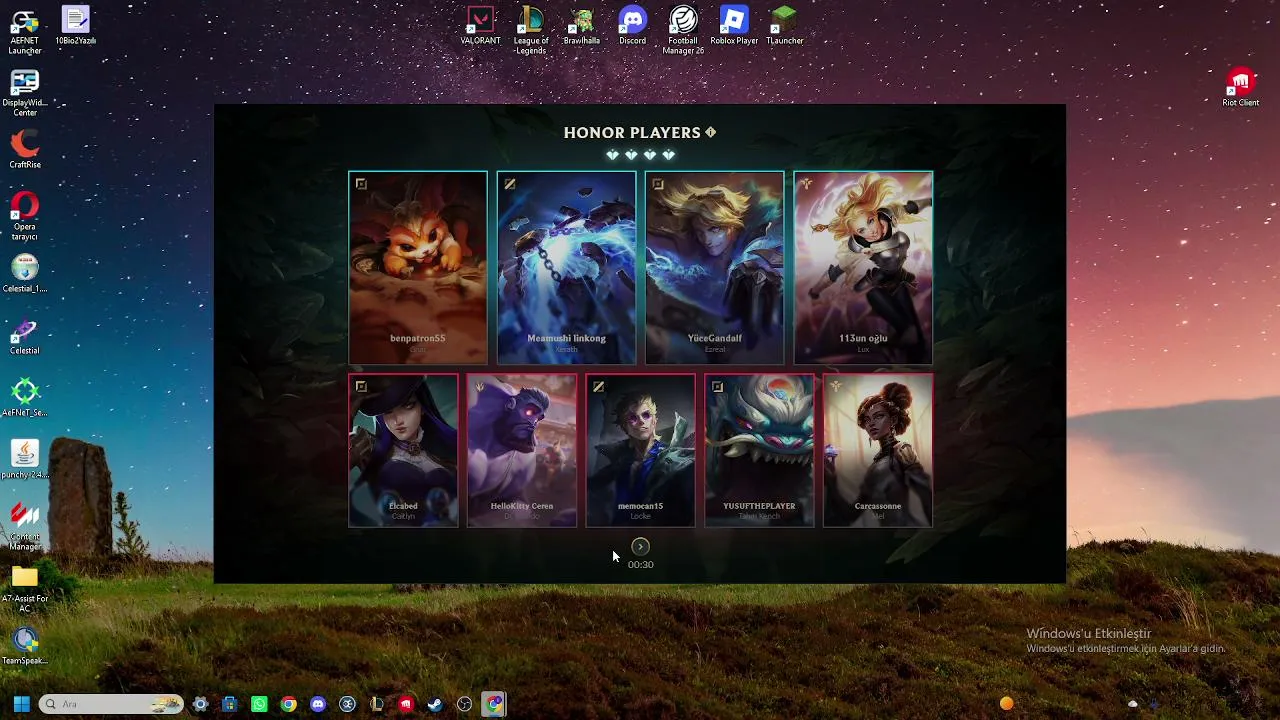Select the 10Bio2Yazılı document on desktop
The image size is (1280, 720).
pos(75,26)
